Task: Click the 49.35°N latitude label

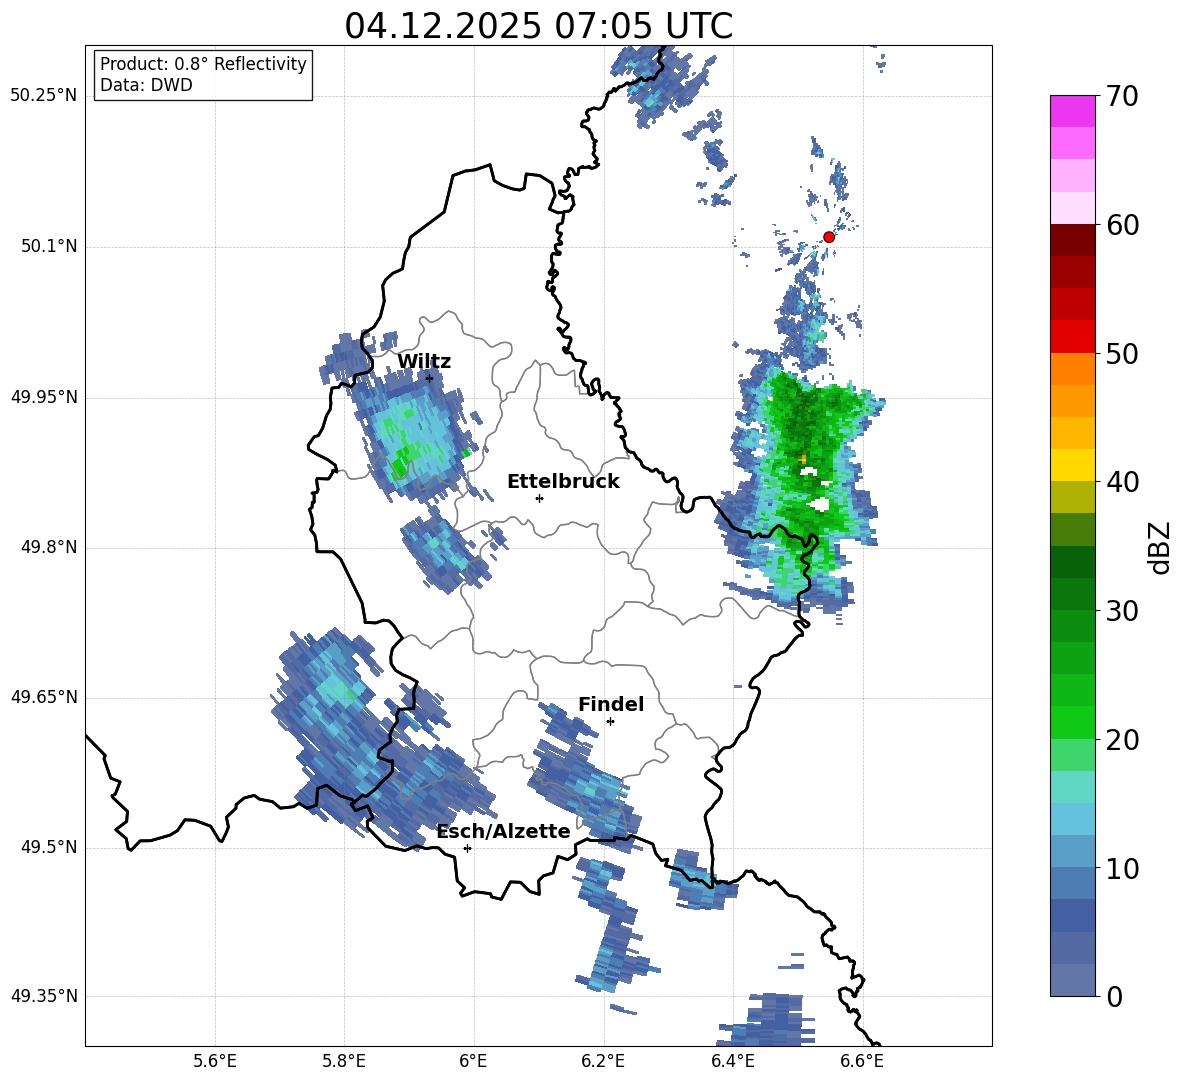Action: (x=44, y=996)
